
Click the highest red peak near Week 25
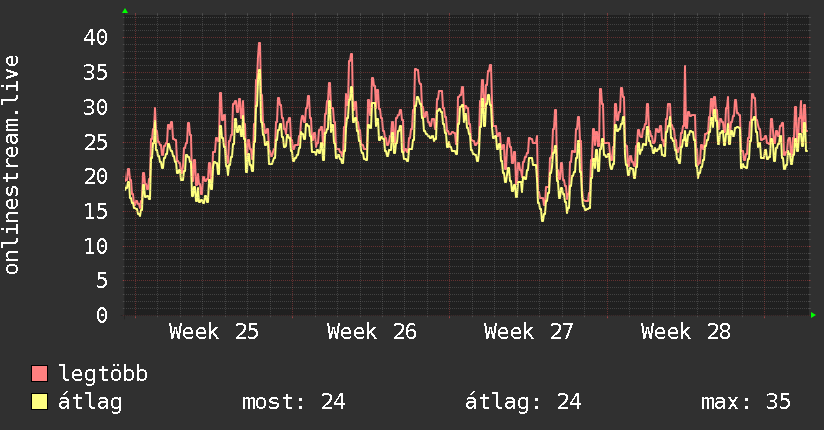(x=259, y=44)
